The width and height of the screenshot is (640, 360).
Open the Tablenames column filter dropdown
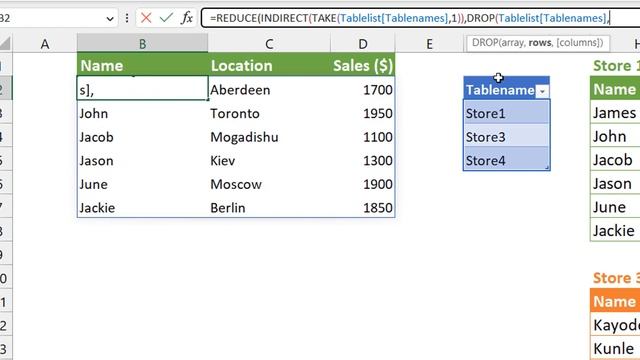(542, 91)
